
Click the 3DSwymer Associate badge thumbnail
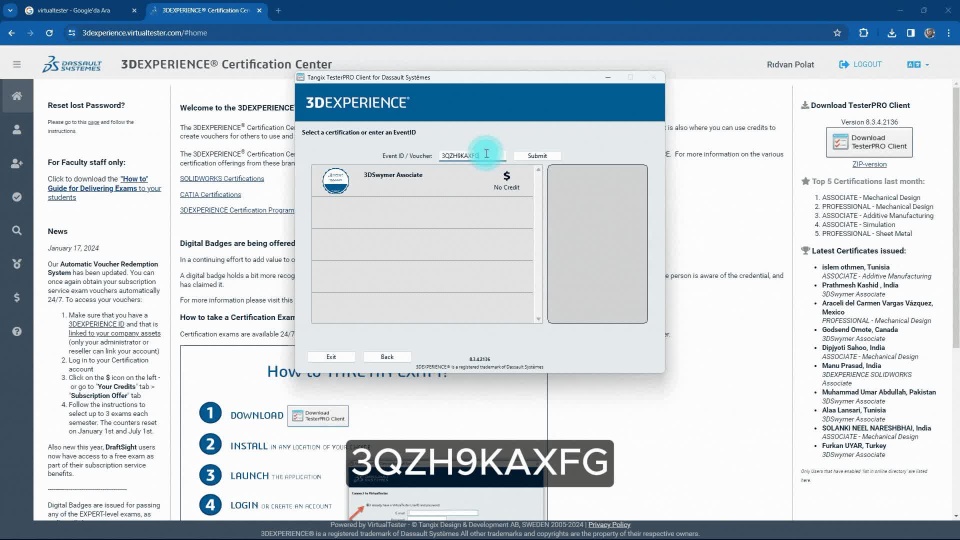click(336, 181)
